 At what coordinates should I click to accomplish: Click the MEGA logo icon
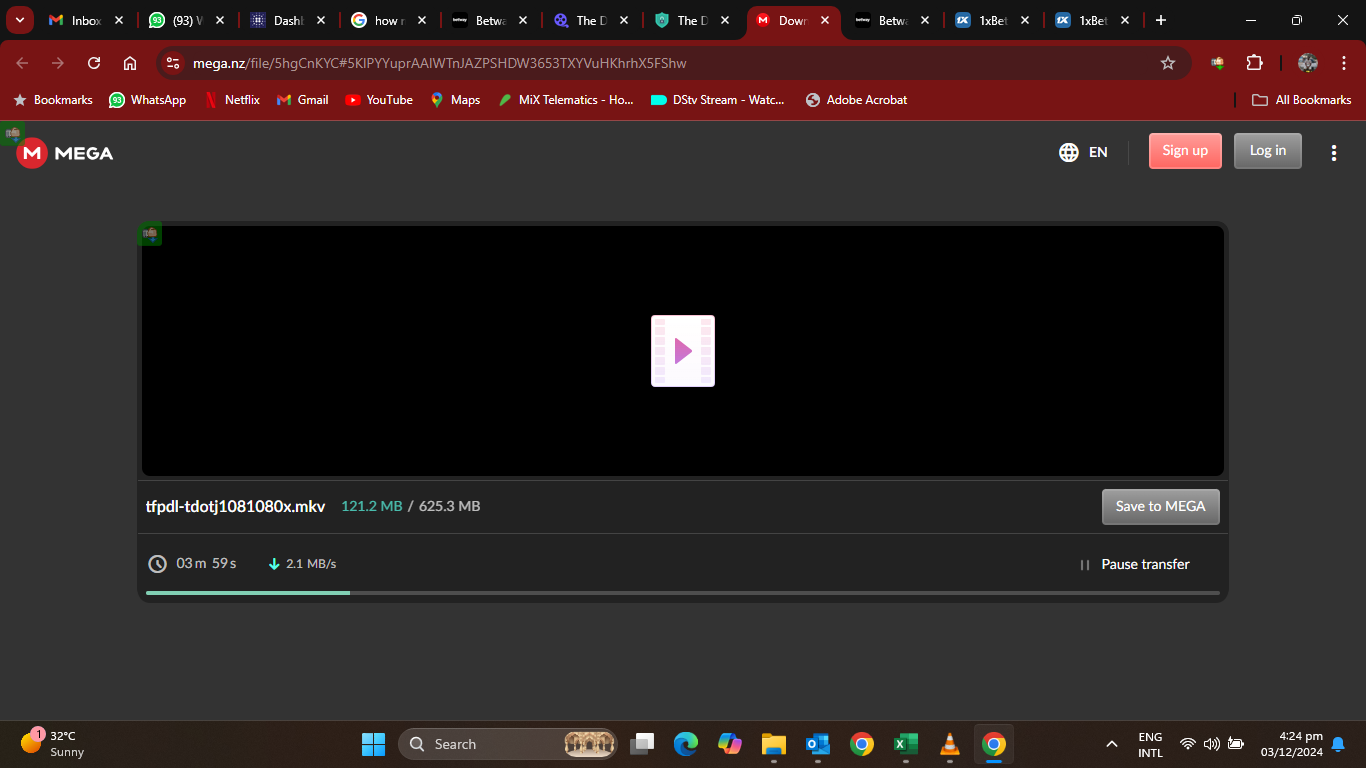pyautogui.click(x=33, y=153)
